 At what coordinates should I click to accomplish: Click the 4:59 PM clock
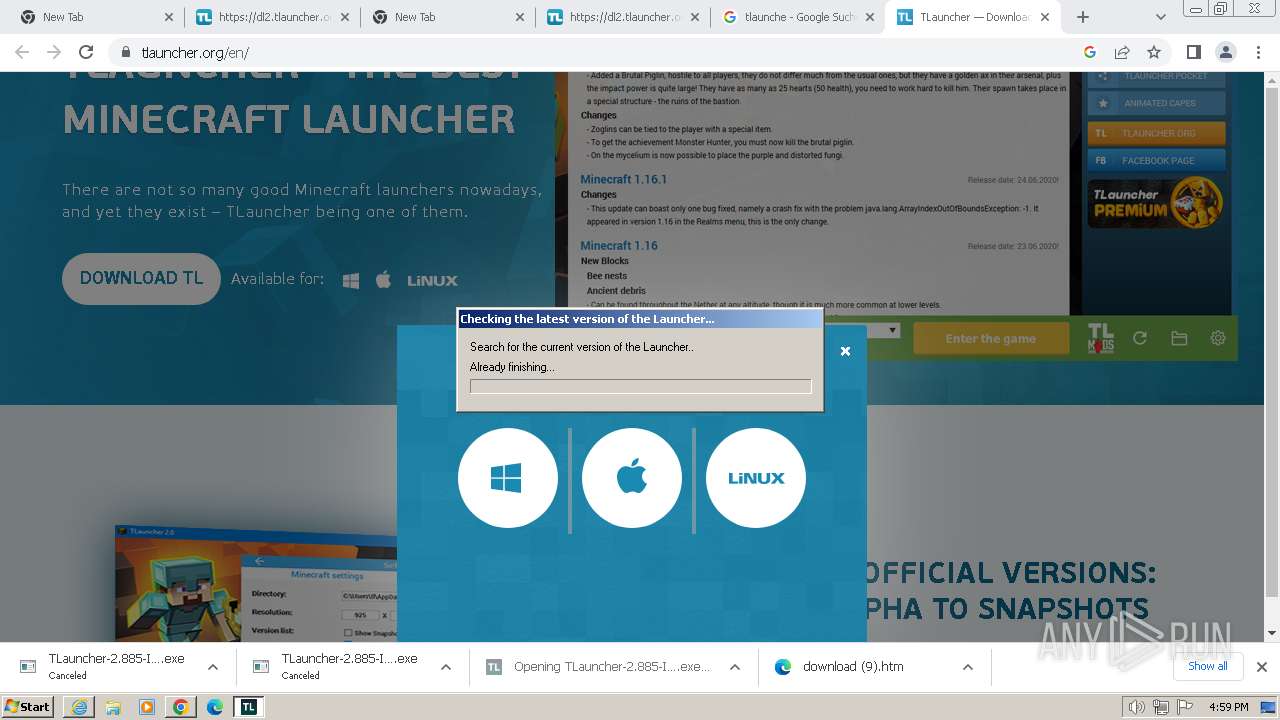point(1228,707)
